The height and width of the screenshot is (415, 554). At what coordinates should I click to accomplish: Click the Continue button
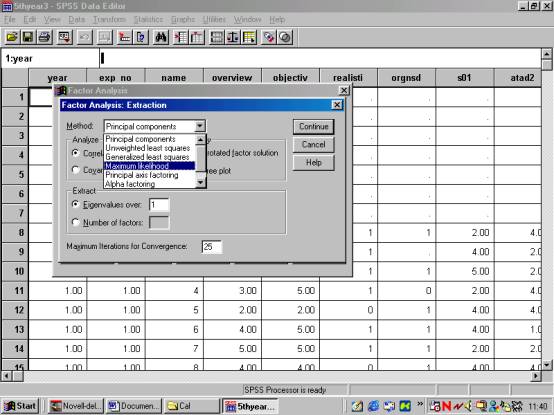pyautogui.click(x=313, y=126)
